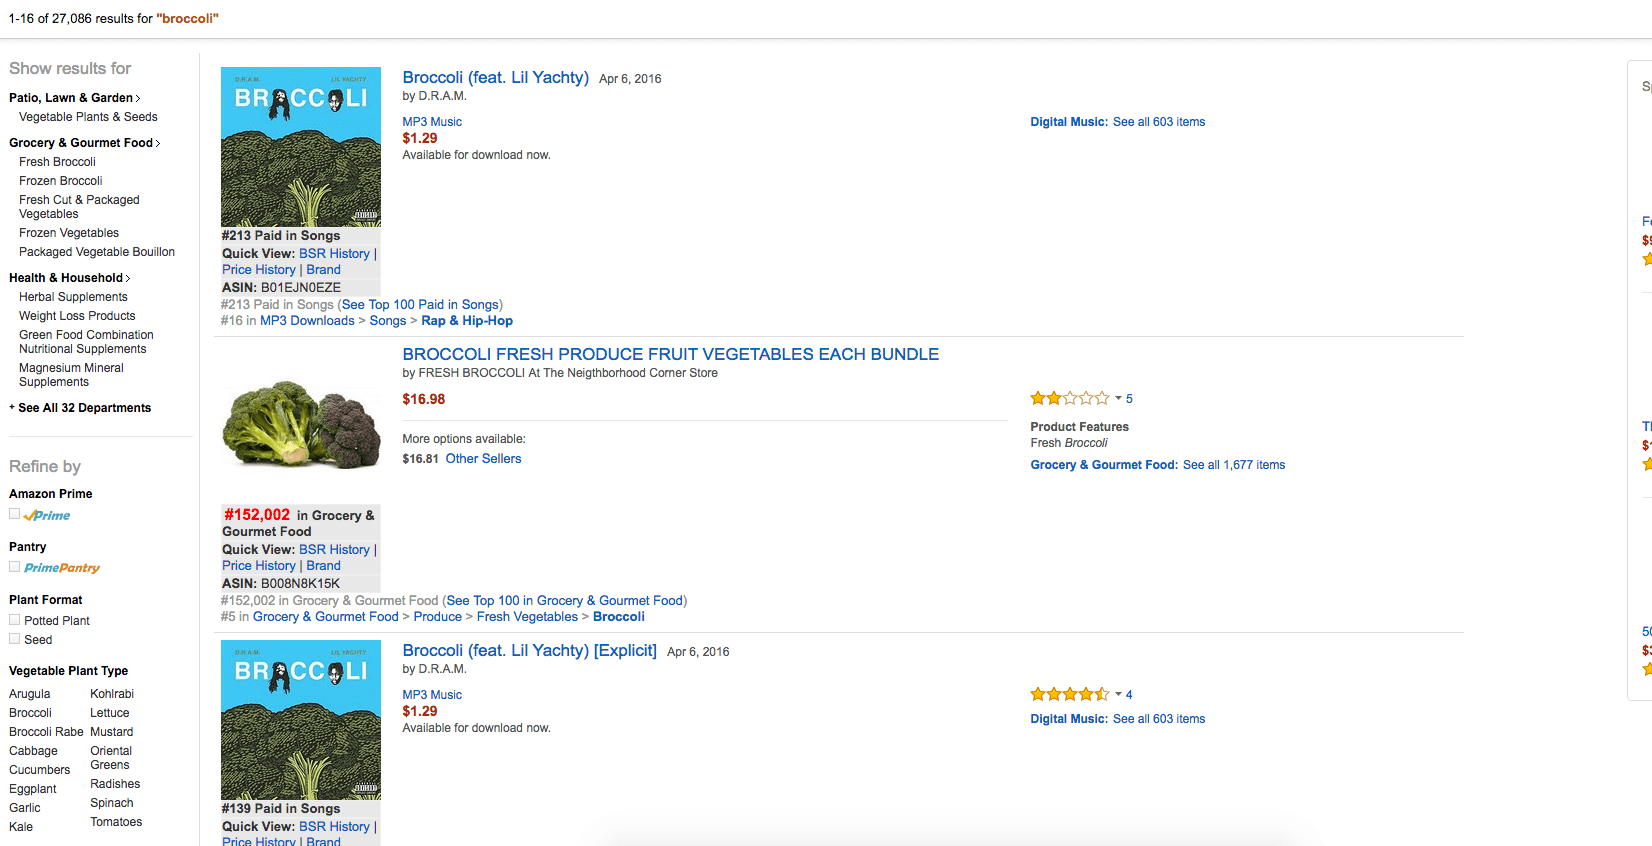Expand the Patio, Lawn & Garden category
Image resolution: width=1652 pixels, height=846 pixels.
pos(74,98)
